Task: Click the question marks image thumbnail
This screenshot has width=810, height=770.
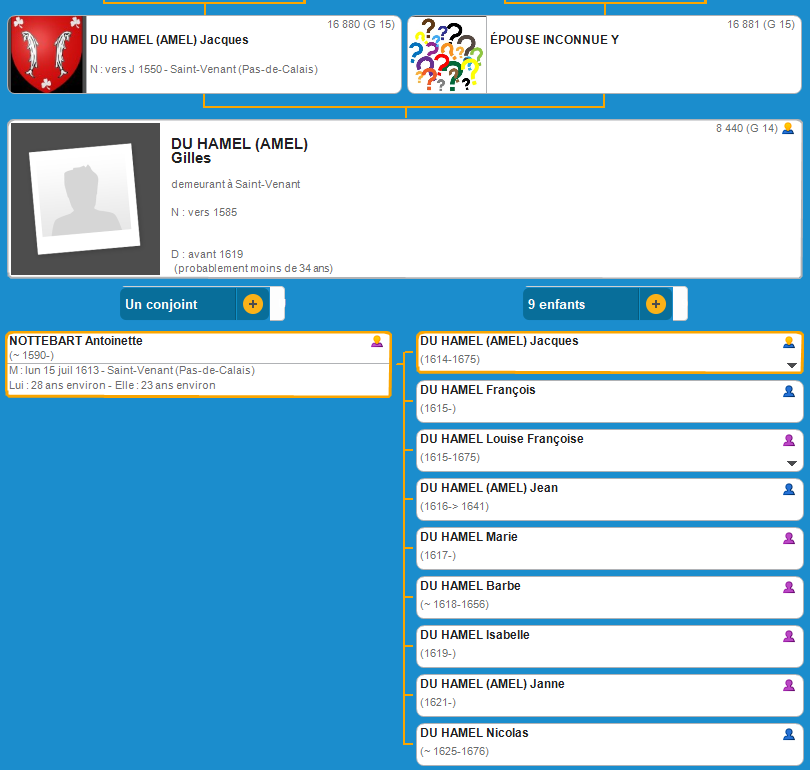Action: (x=447, y=55)
